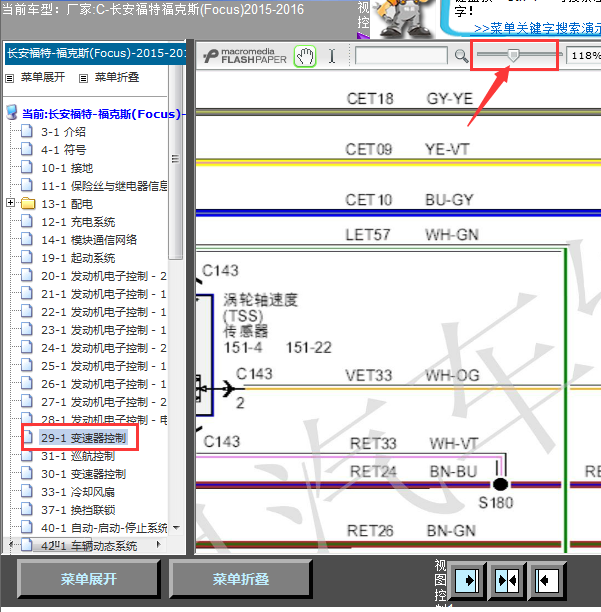Click the page icon beside 33-1 冷却风扇

[27, 491]
